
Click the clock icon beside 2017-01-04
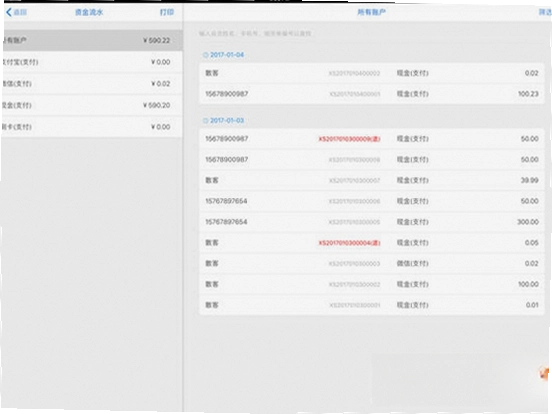click(x=206, y=55)
